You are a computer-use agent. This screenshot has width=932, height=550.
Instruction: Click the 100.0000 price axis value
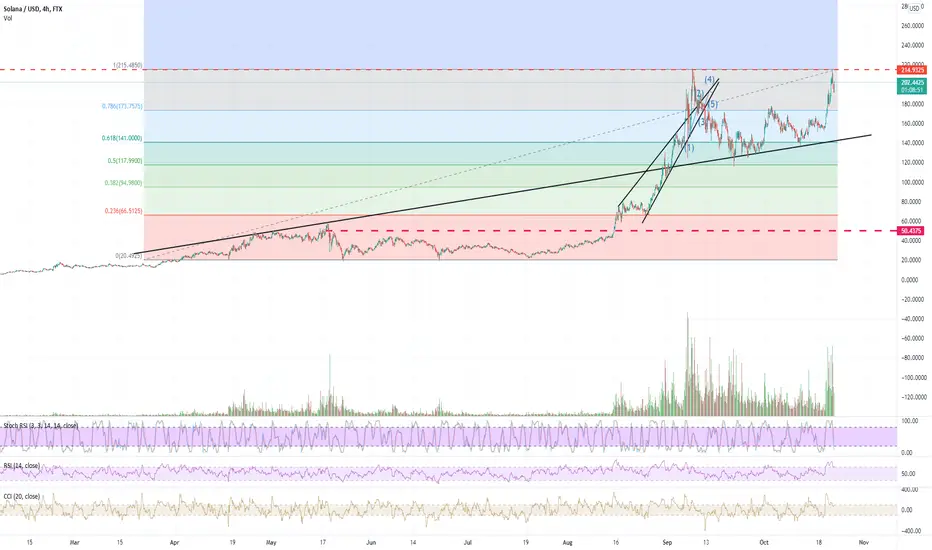(913, 183)
